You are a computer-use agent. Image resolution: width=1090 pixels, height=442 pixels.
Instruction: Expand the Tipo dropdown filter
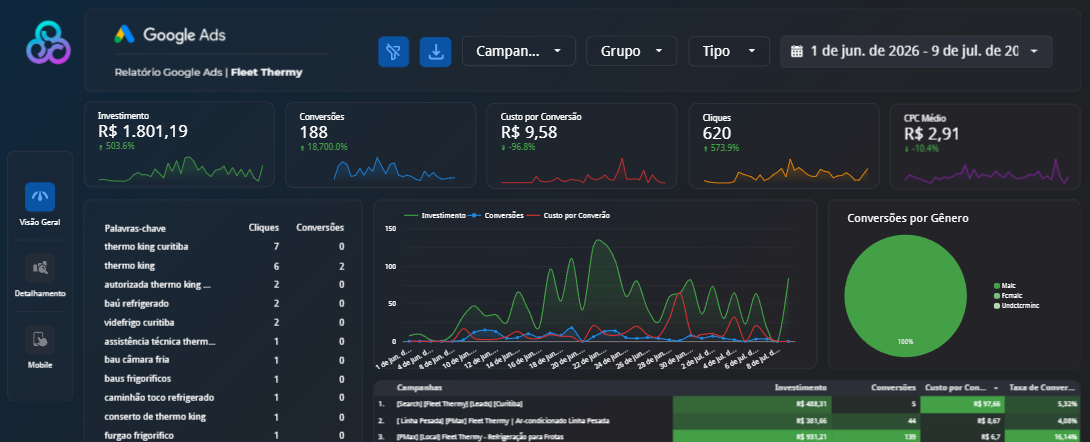(729, 51)
